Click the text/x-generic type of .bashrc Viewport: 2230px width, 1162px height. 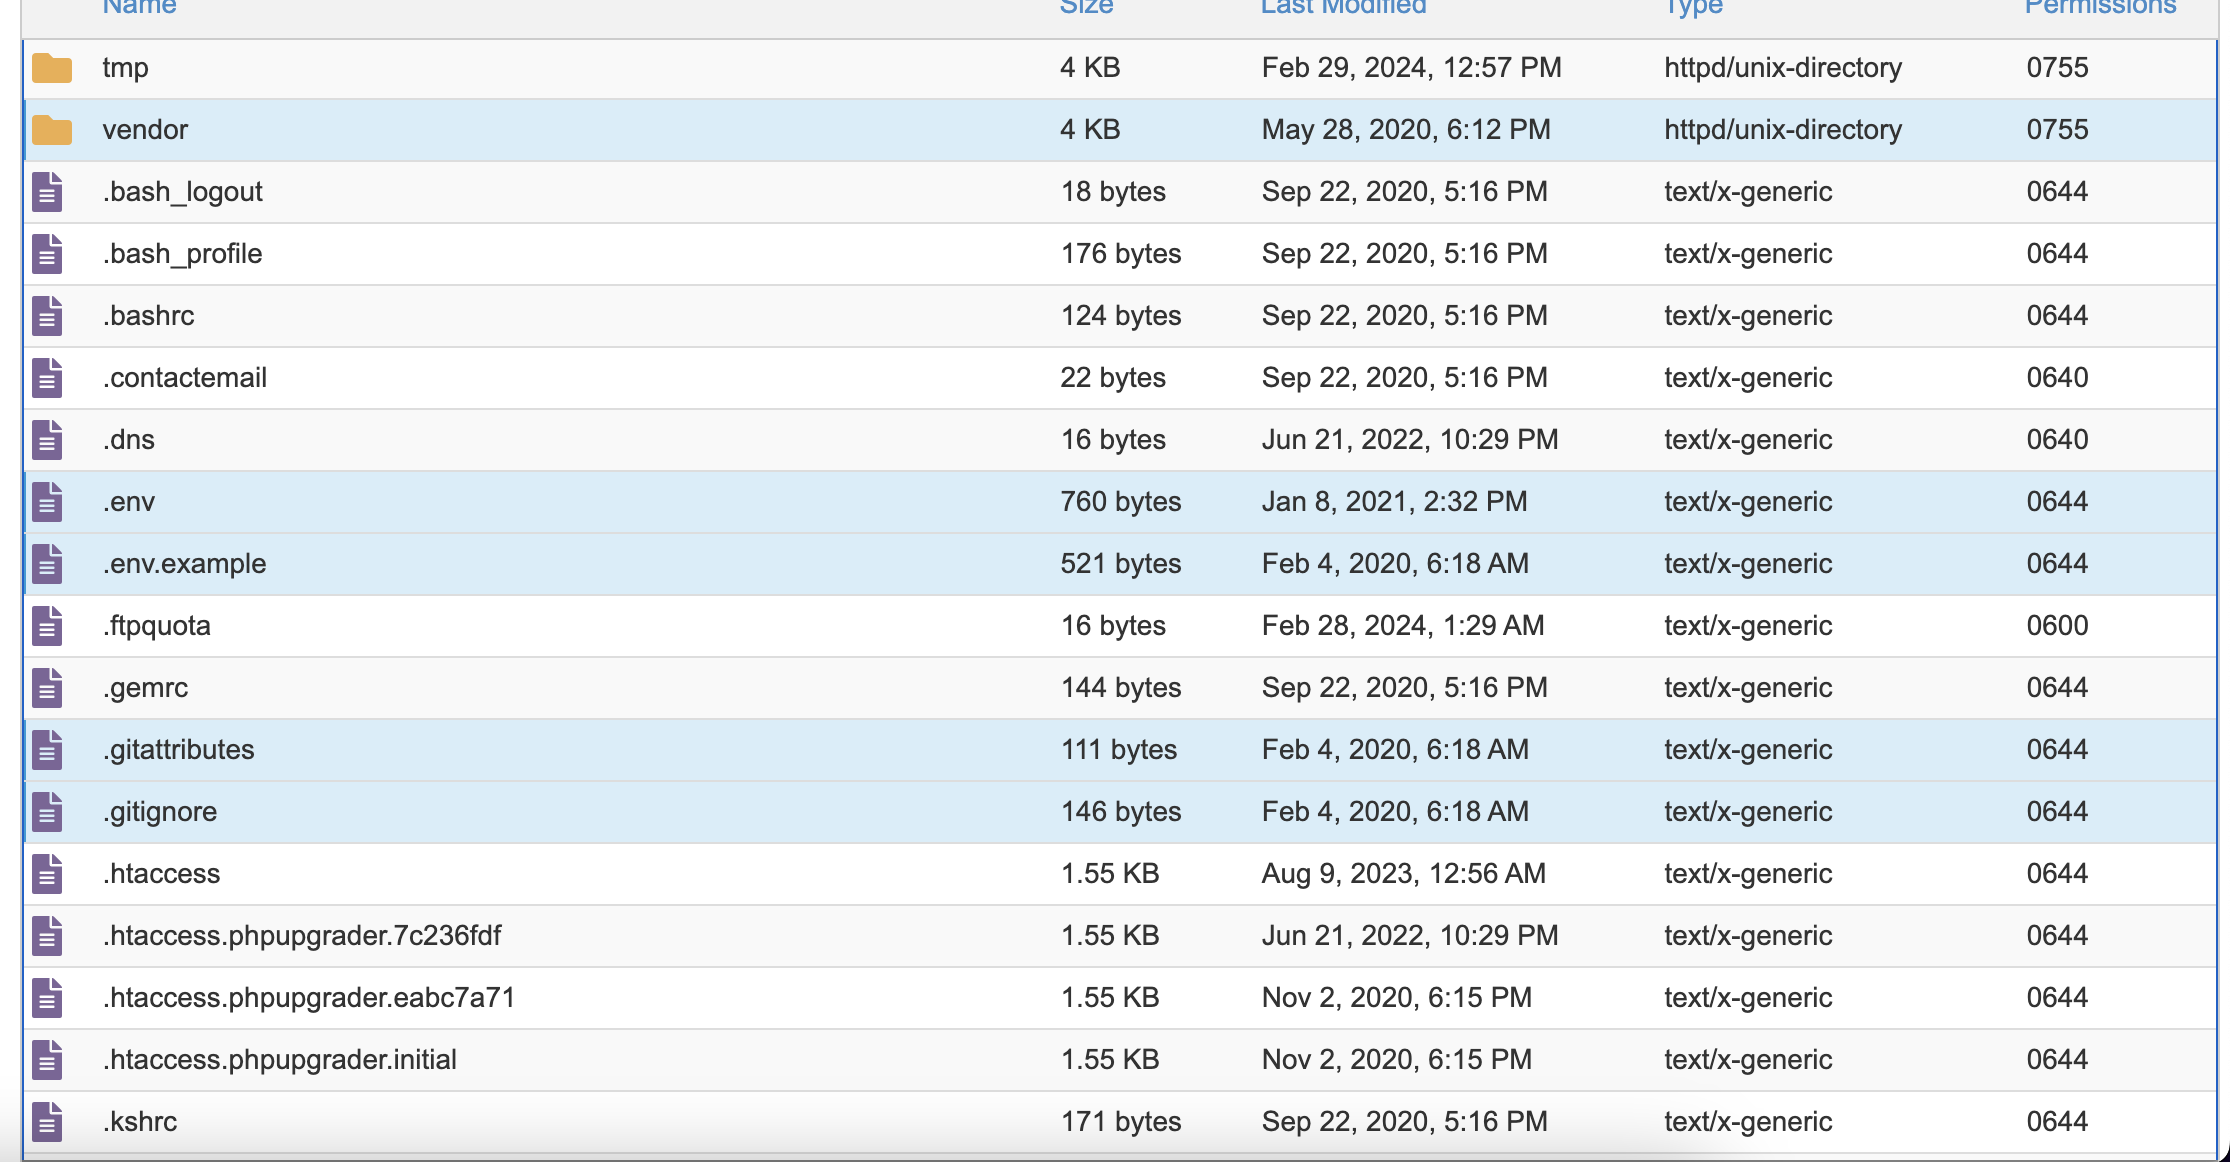pos(1748,316)
